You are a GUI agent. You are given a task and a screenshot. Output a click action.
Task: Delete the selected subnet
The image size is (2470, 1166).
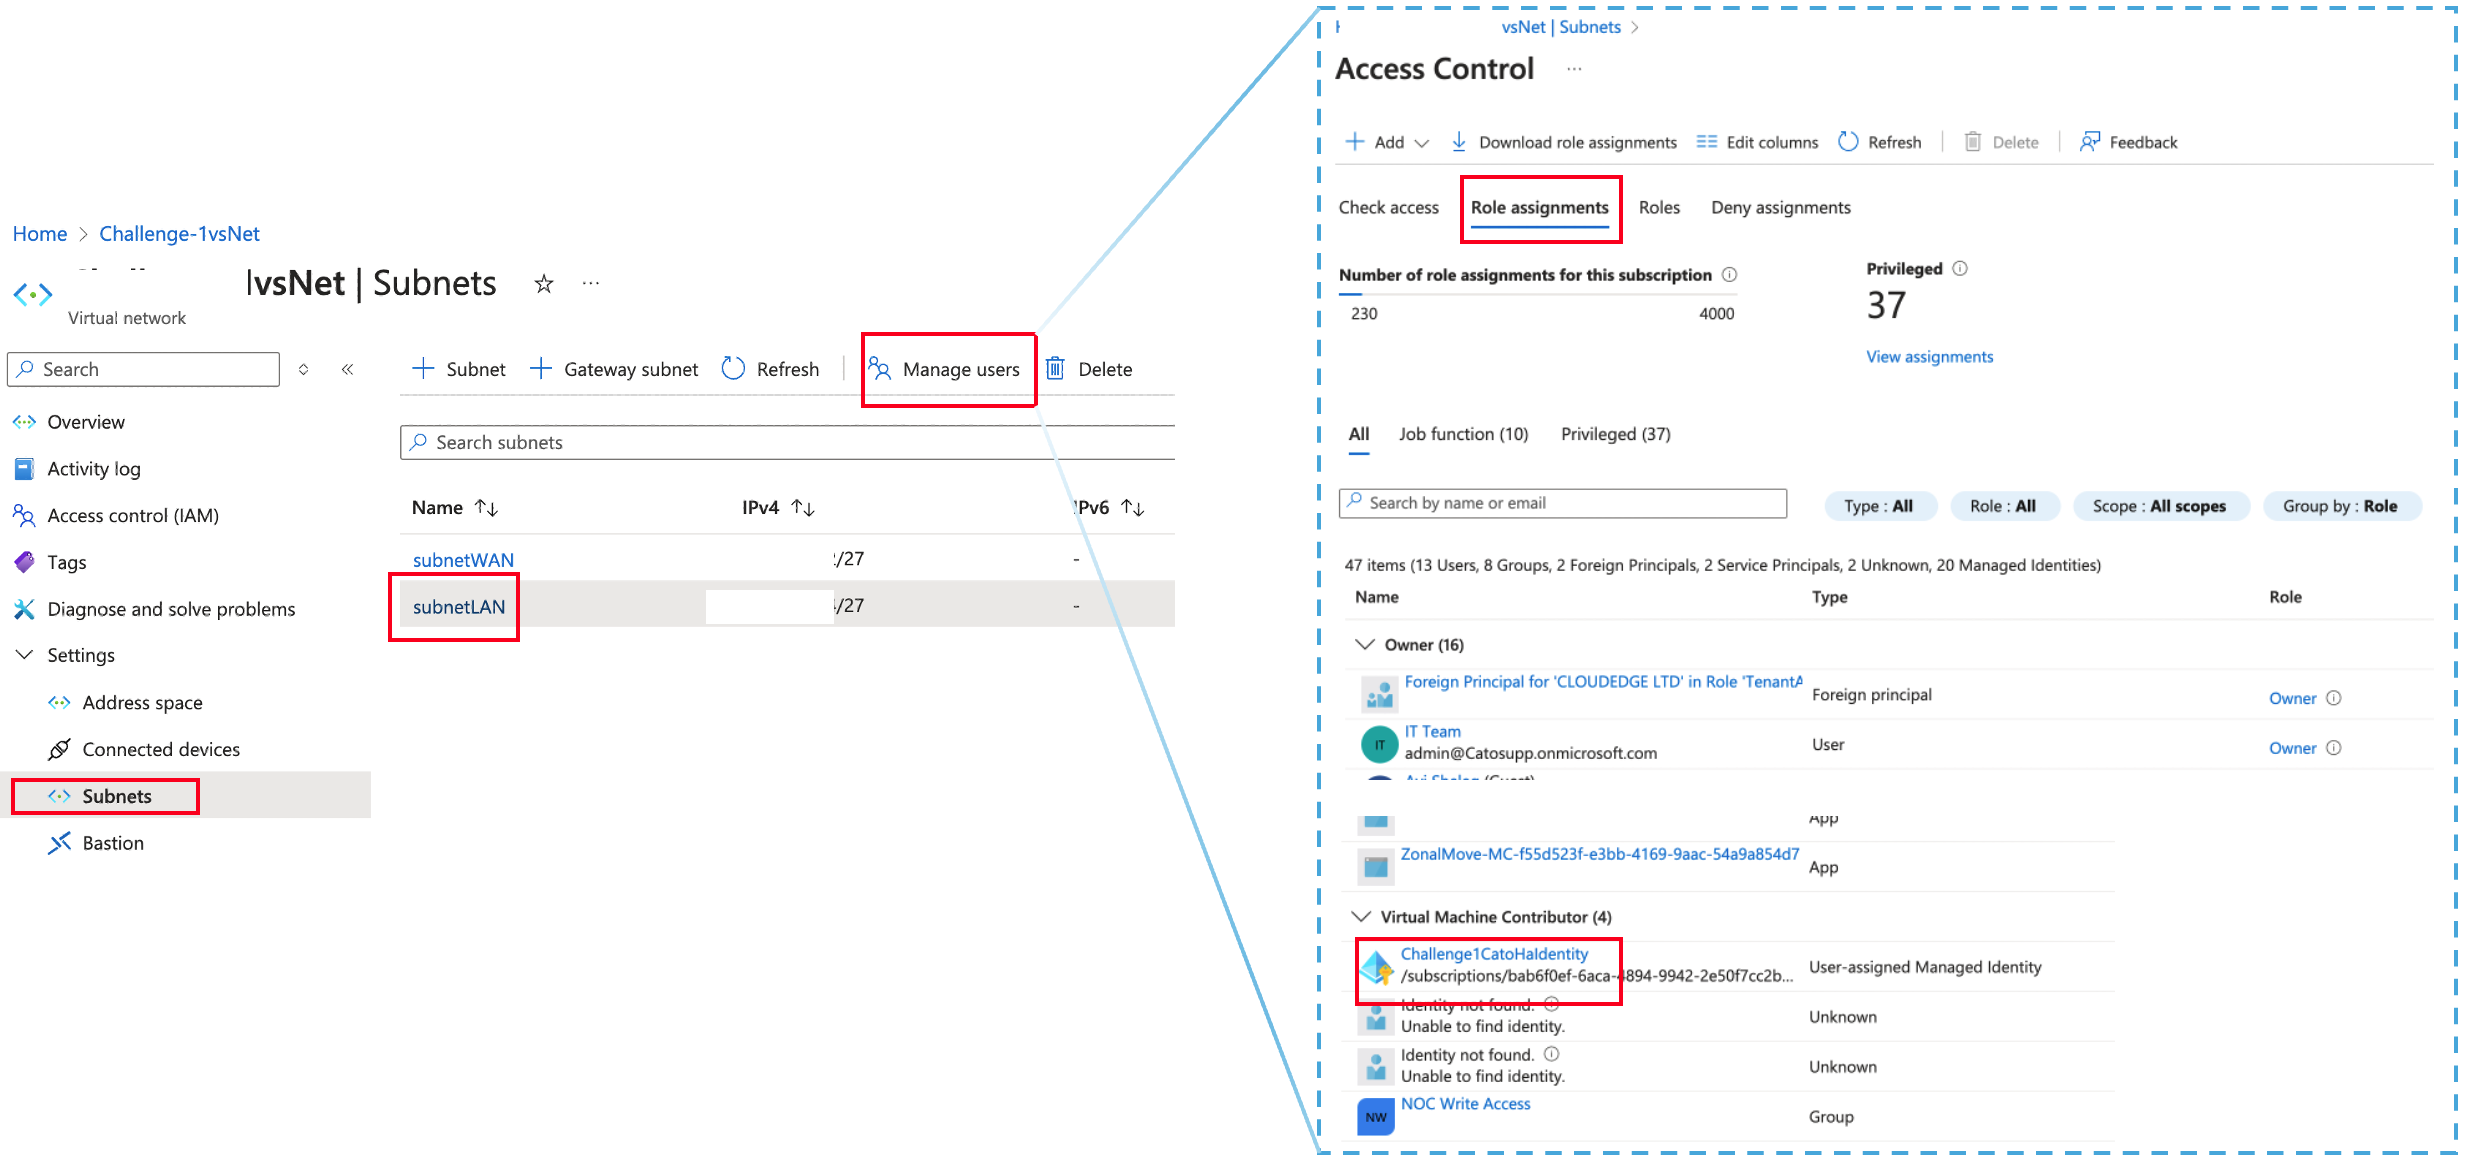[1089, 369]
